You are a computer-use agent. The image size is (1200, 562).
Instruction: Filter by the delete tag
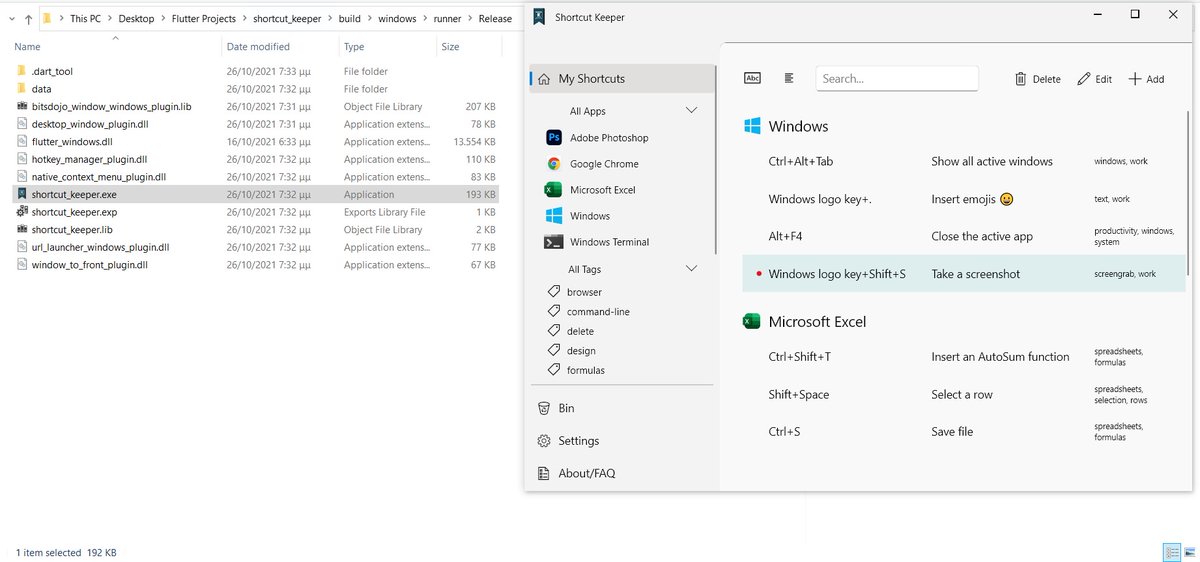pos(580,331)
